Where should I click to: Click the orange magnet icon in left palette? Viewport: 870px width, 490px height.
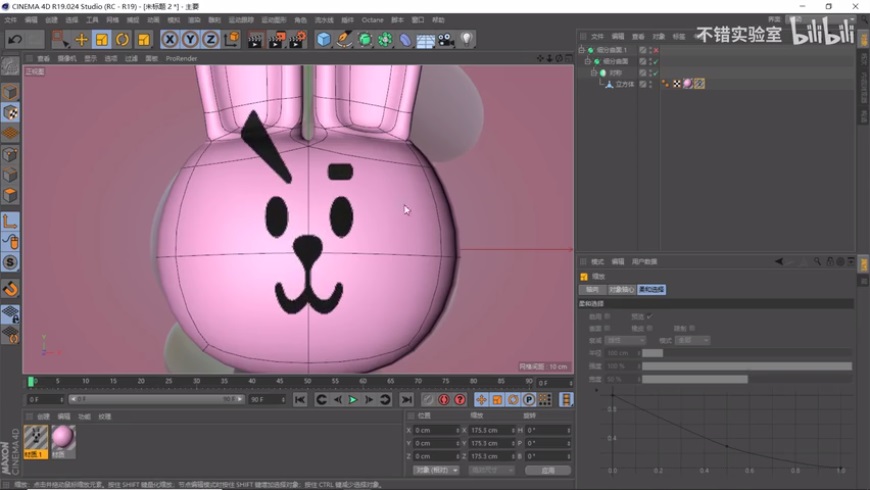click(x=10, y=289)
